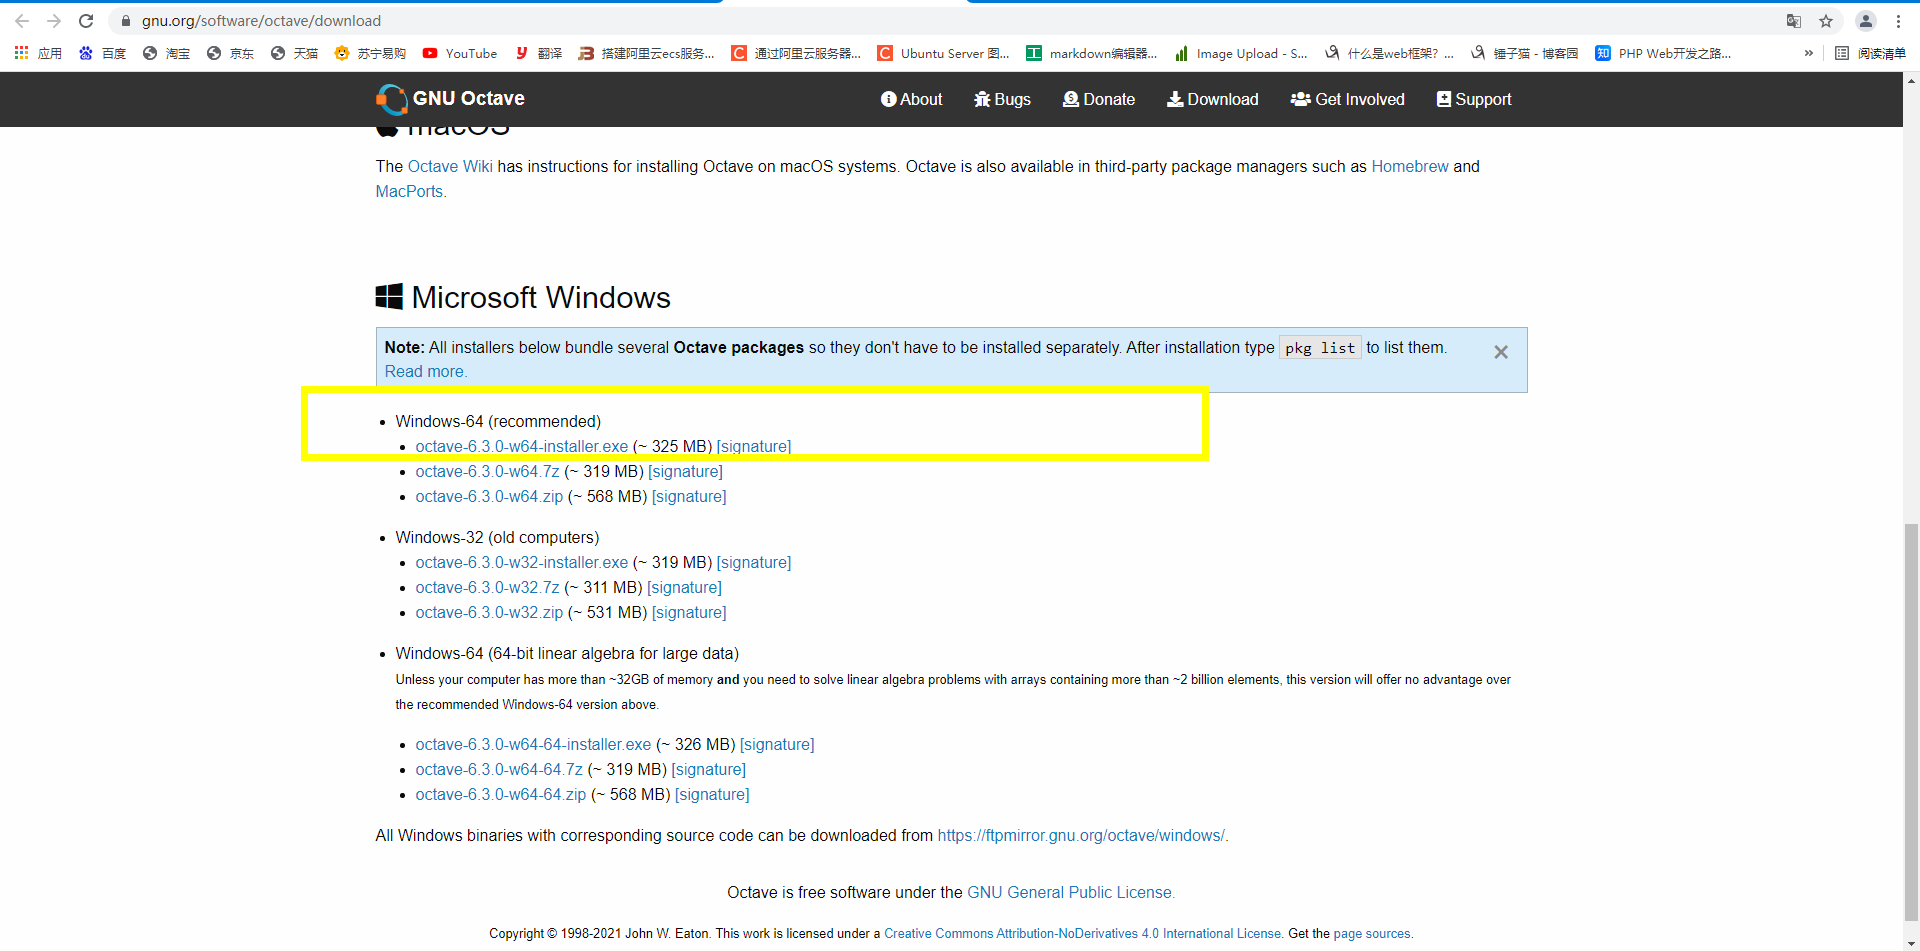Click the site lock icon

pyautogui.click(x=126, y=21)
